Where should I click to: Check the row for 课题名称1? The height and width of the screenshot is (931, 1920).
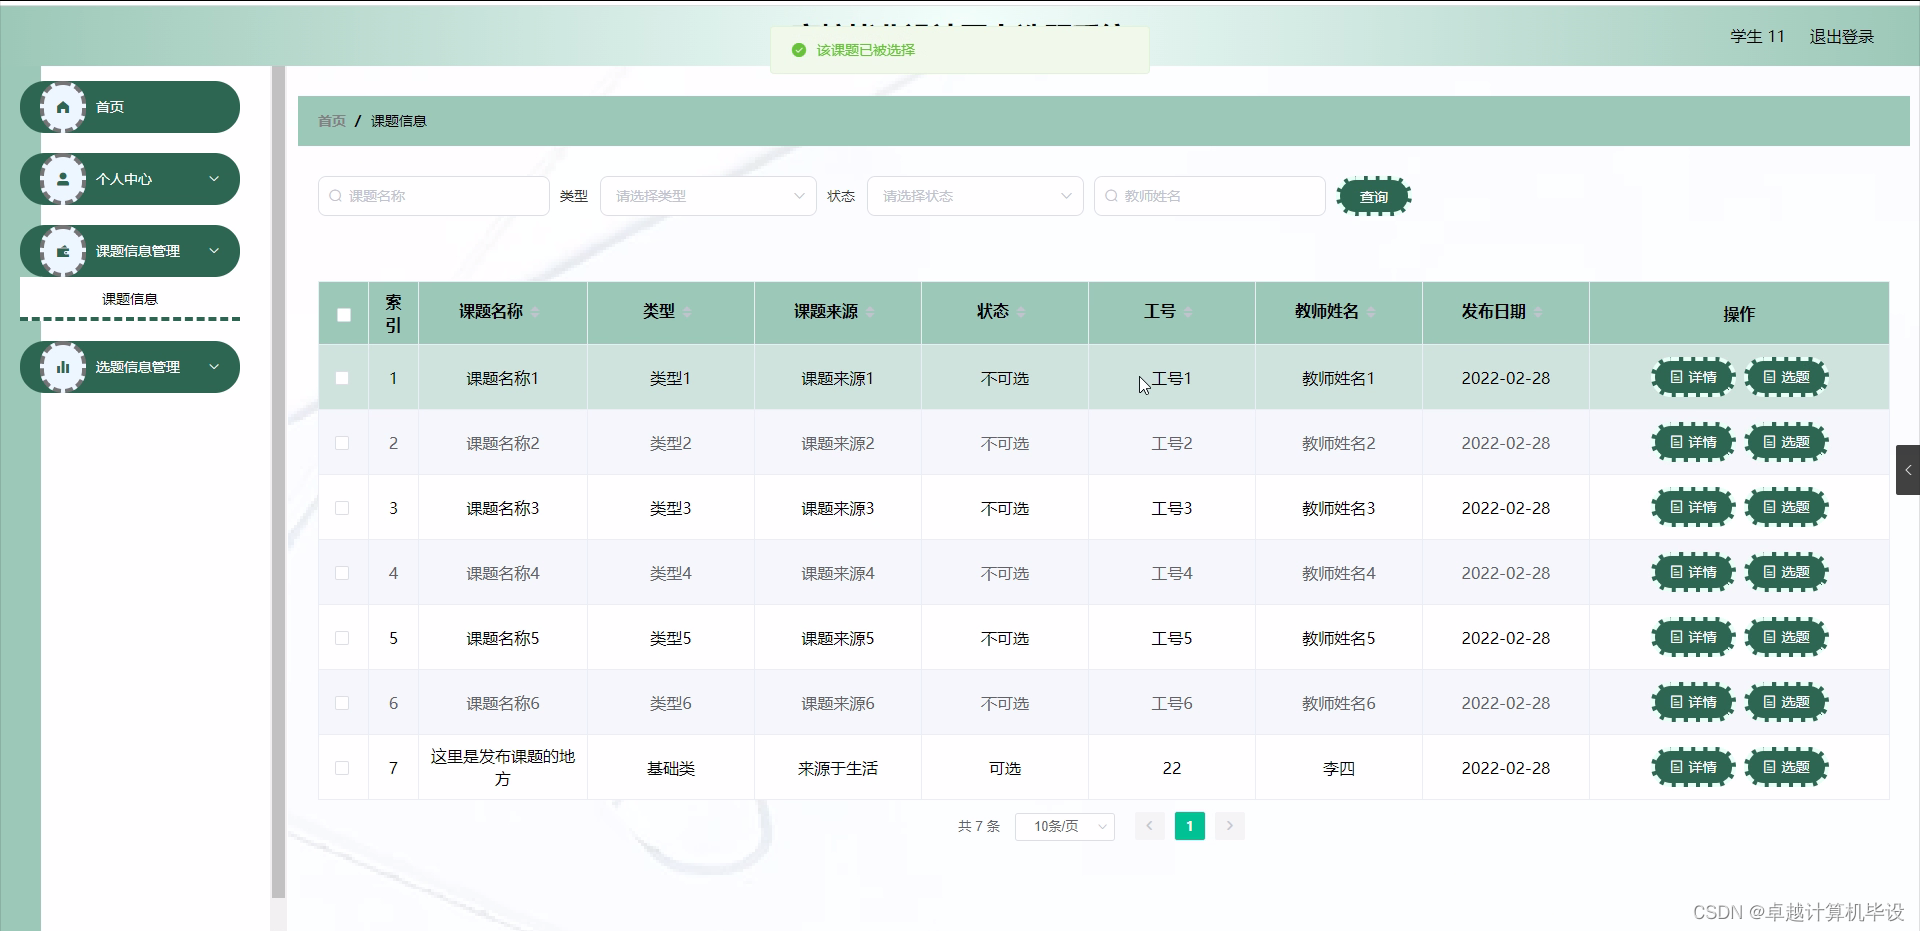tap(342, 378)
